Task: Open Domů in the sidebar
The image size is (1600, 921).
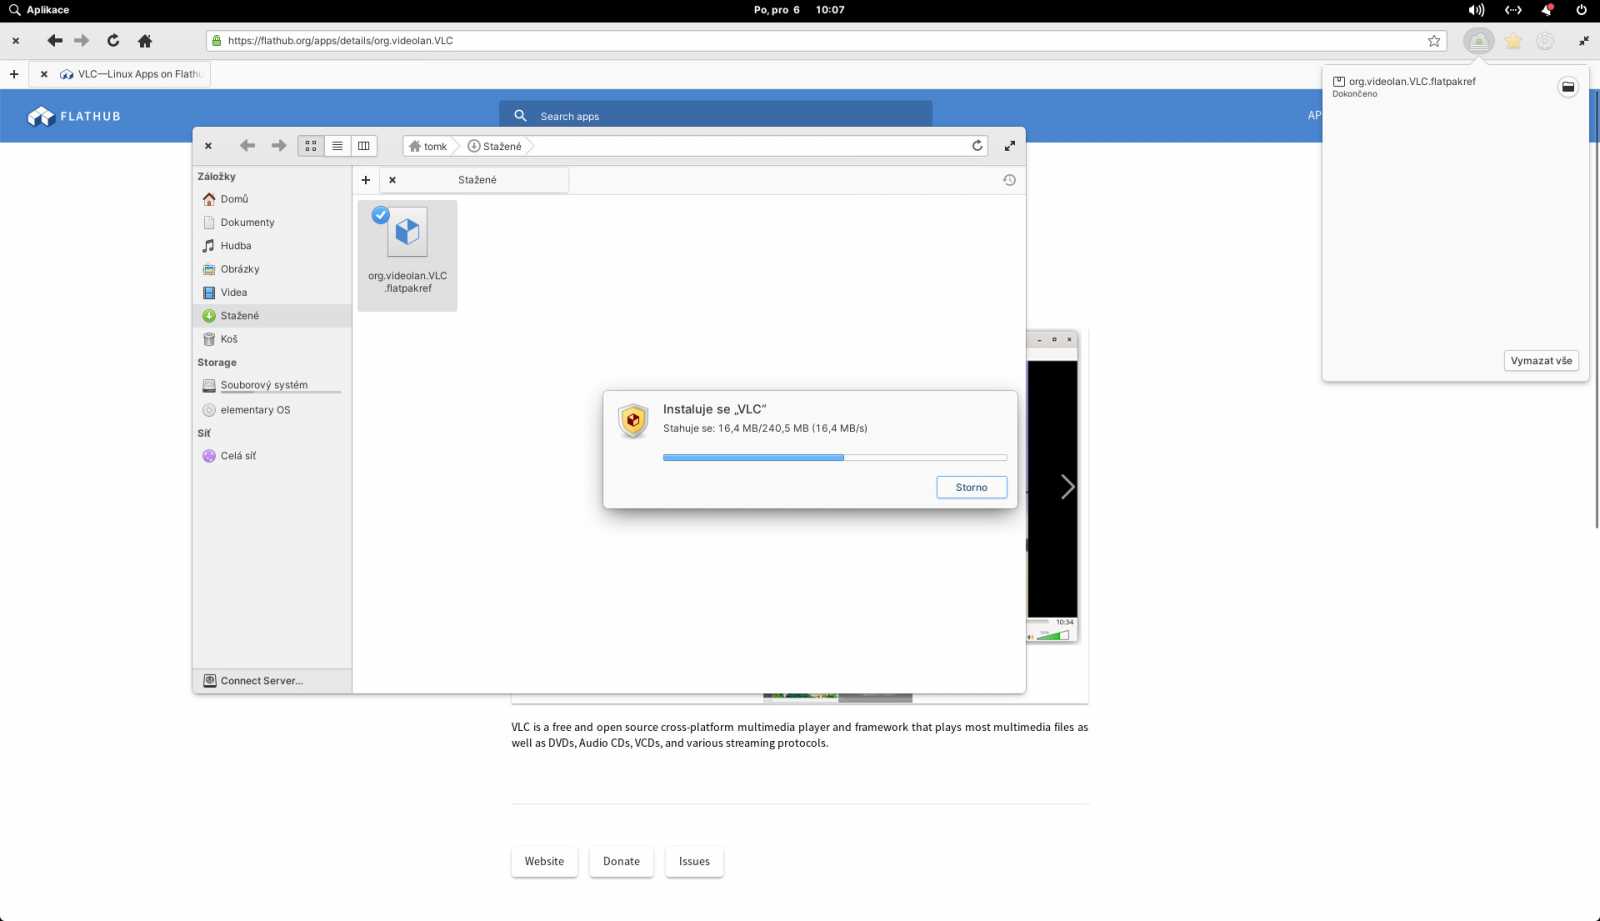Action: click(272, 199)
